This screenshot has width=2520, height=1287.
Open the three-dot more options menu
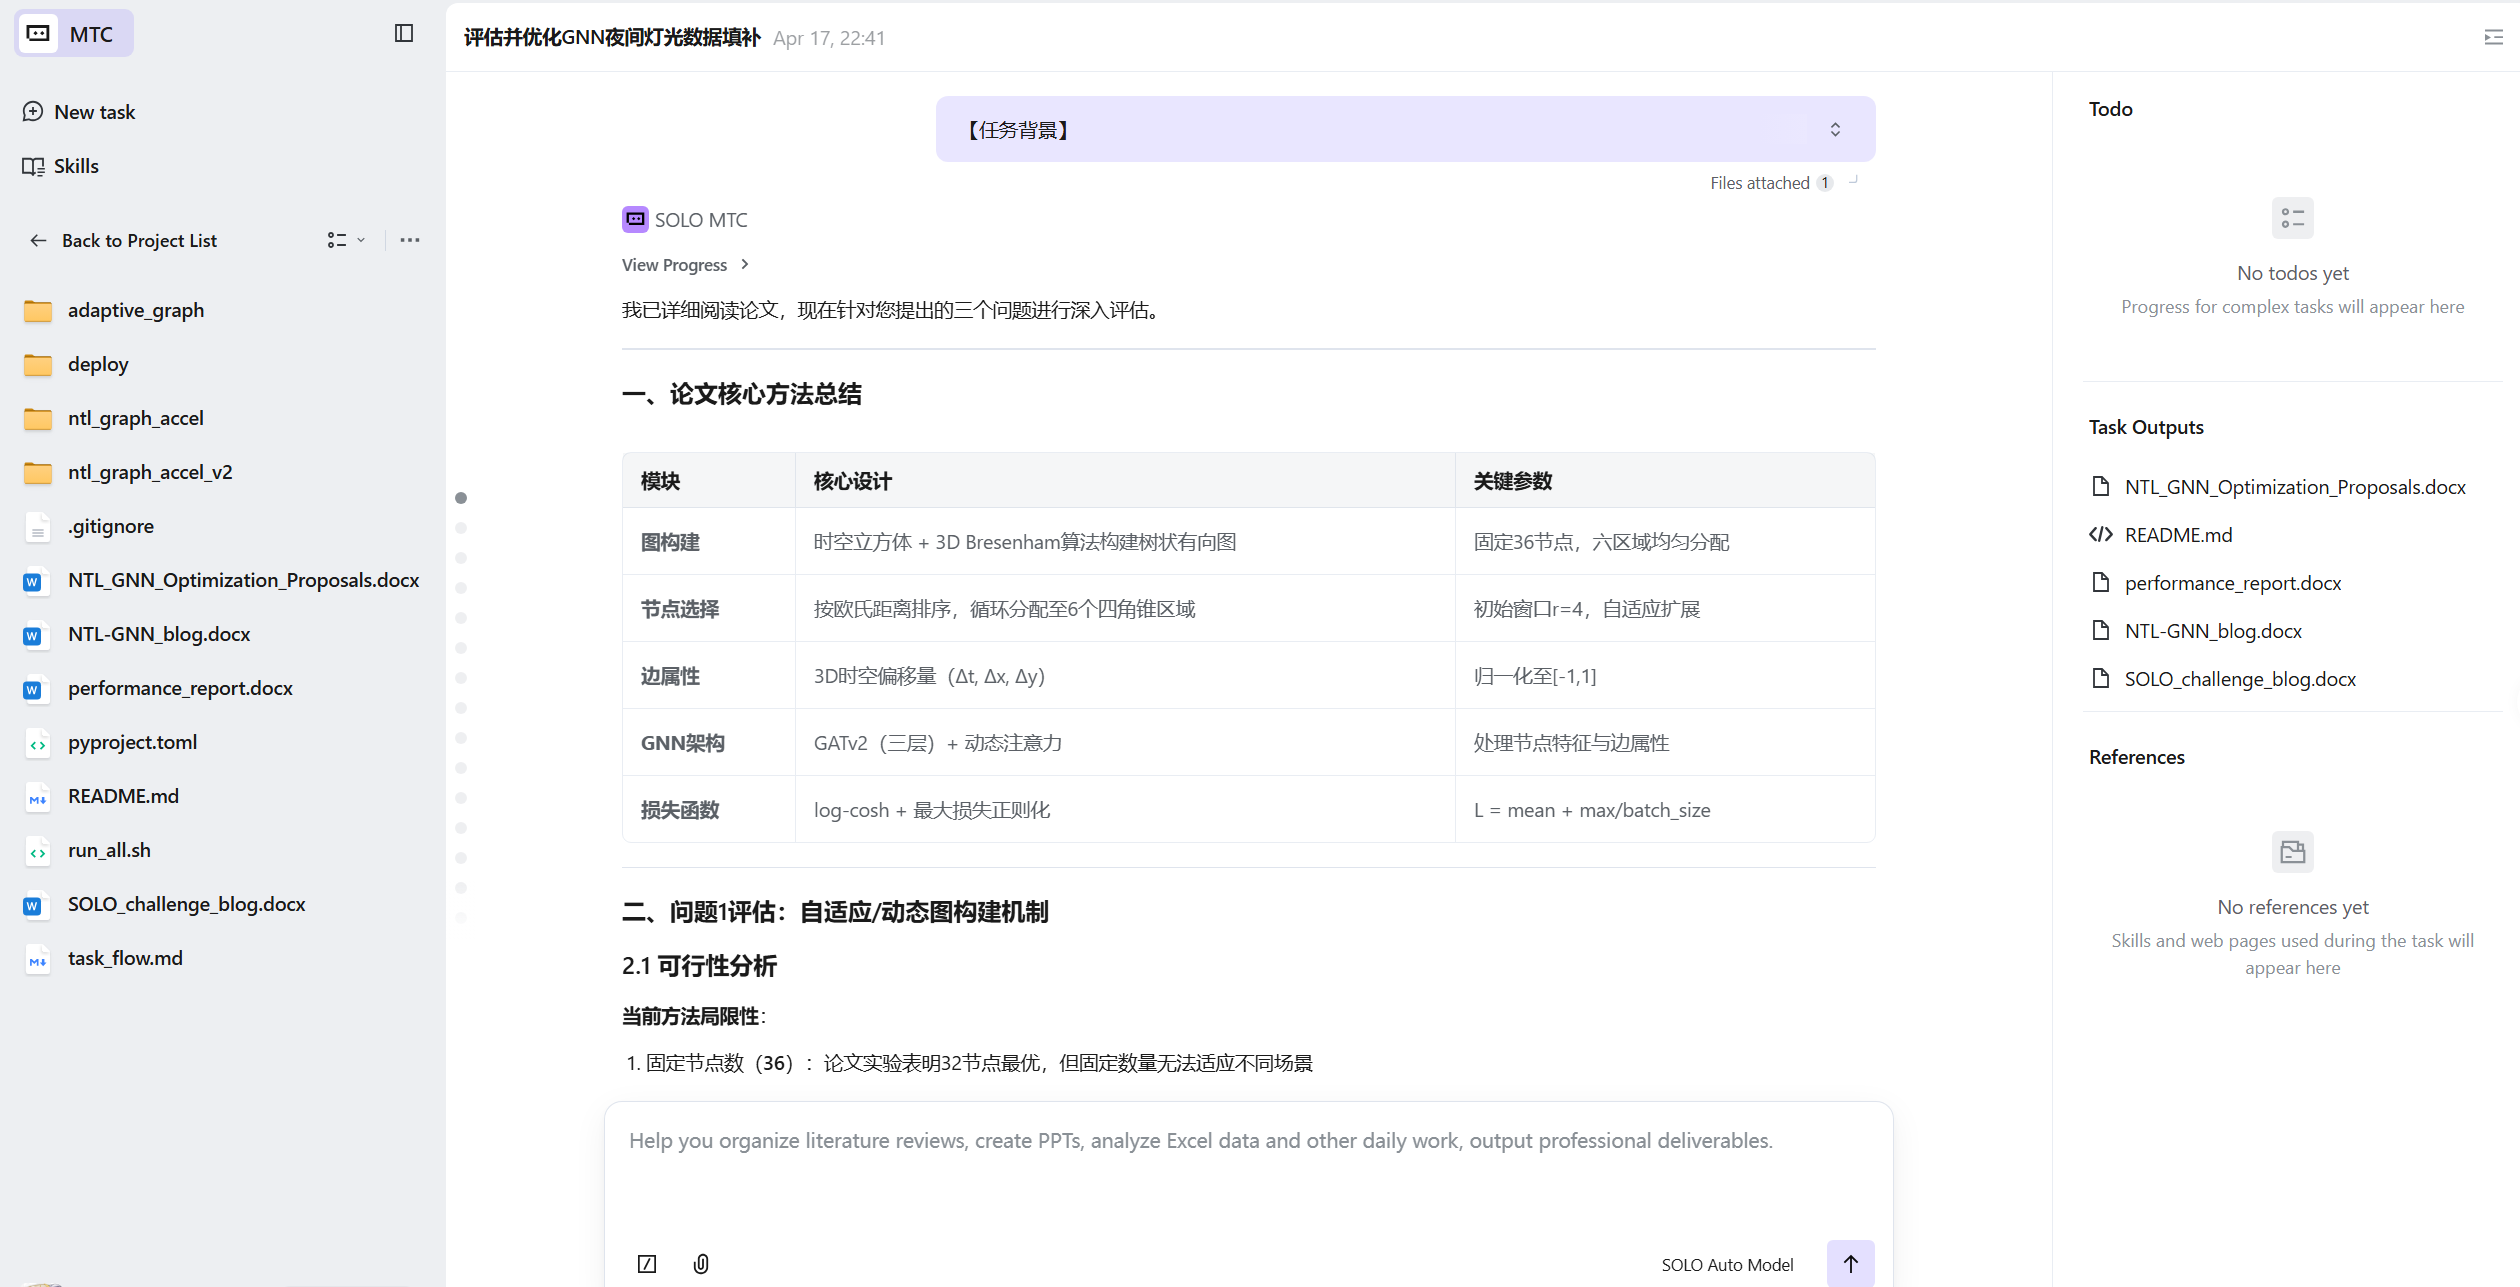[410, 240]
